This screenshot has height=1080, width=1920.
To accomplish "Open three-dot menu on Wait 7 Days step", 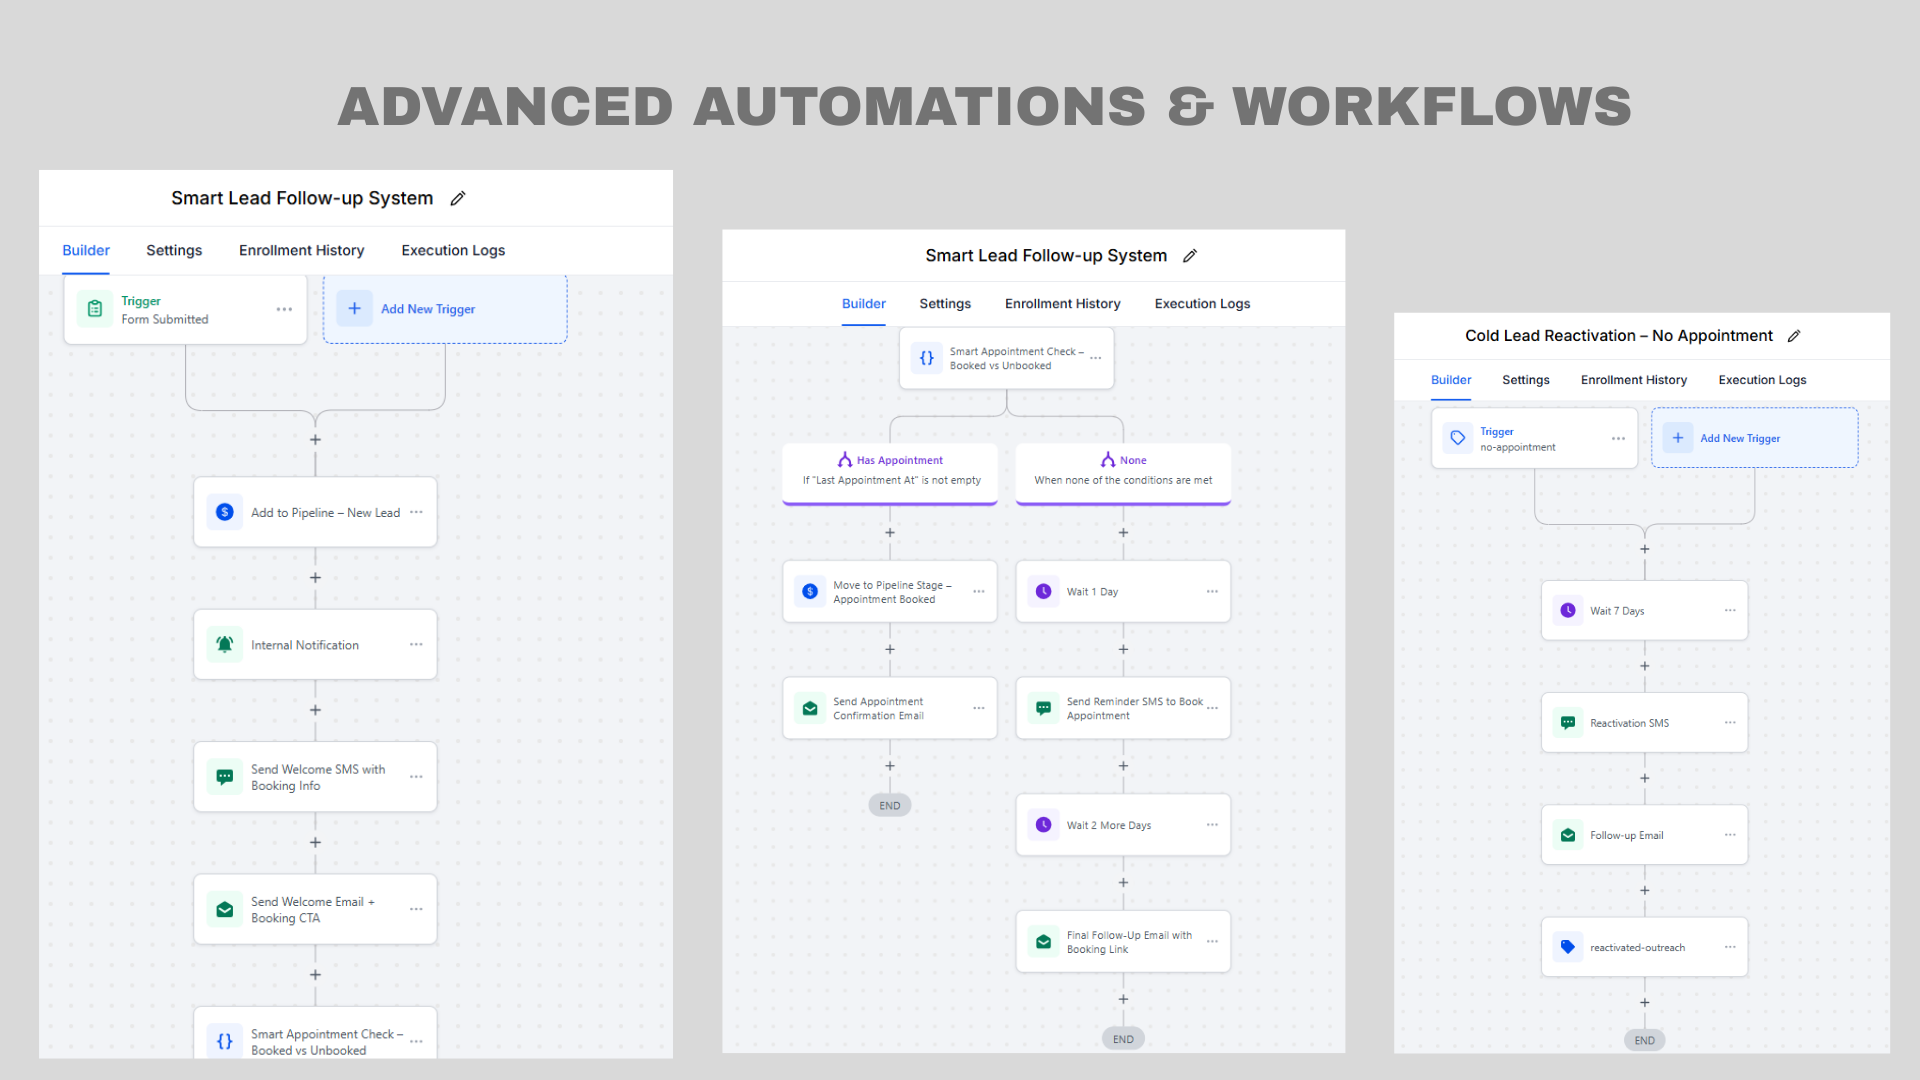I will point(1730,610).
